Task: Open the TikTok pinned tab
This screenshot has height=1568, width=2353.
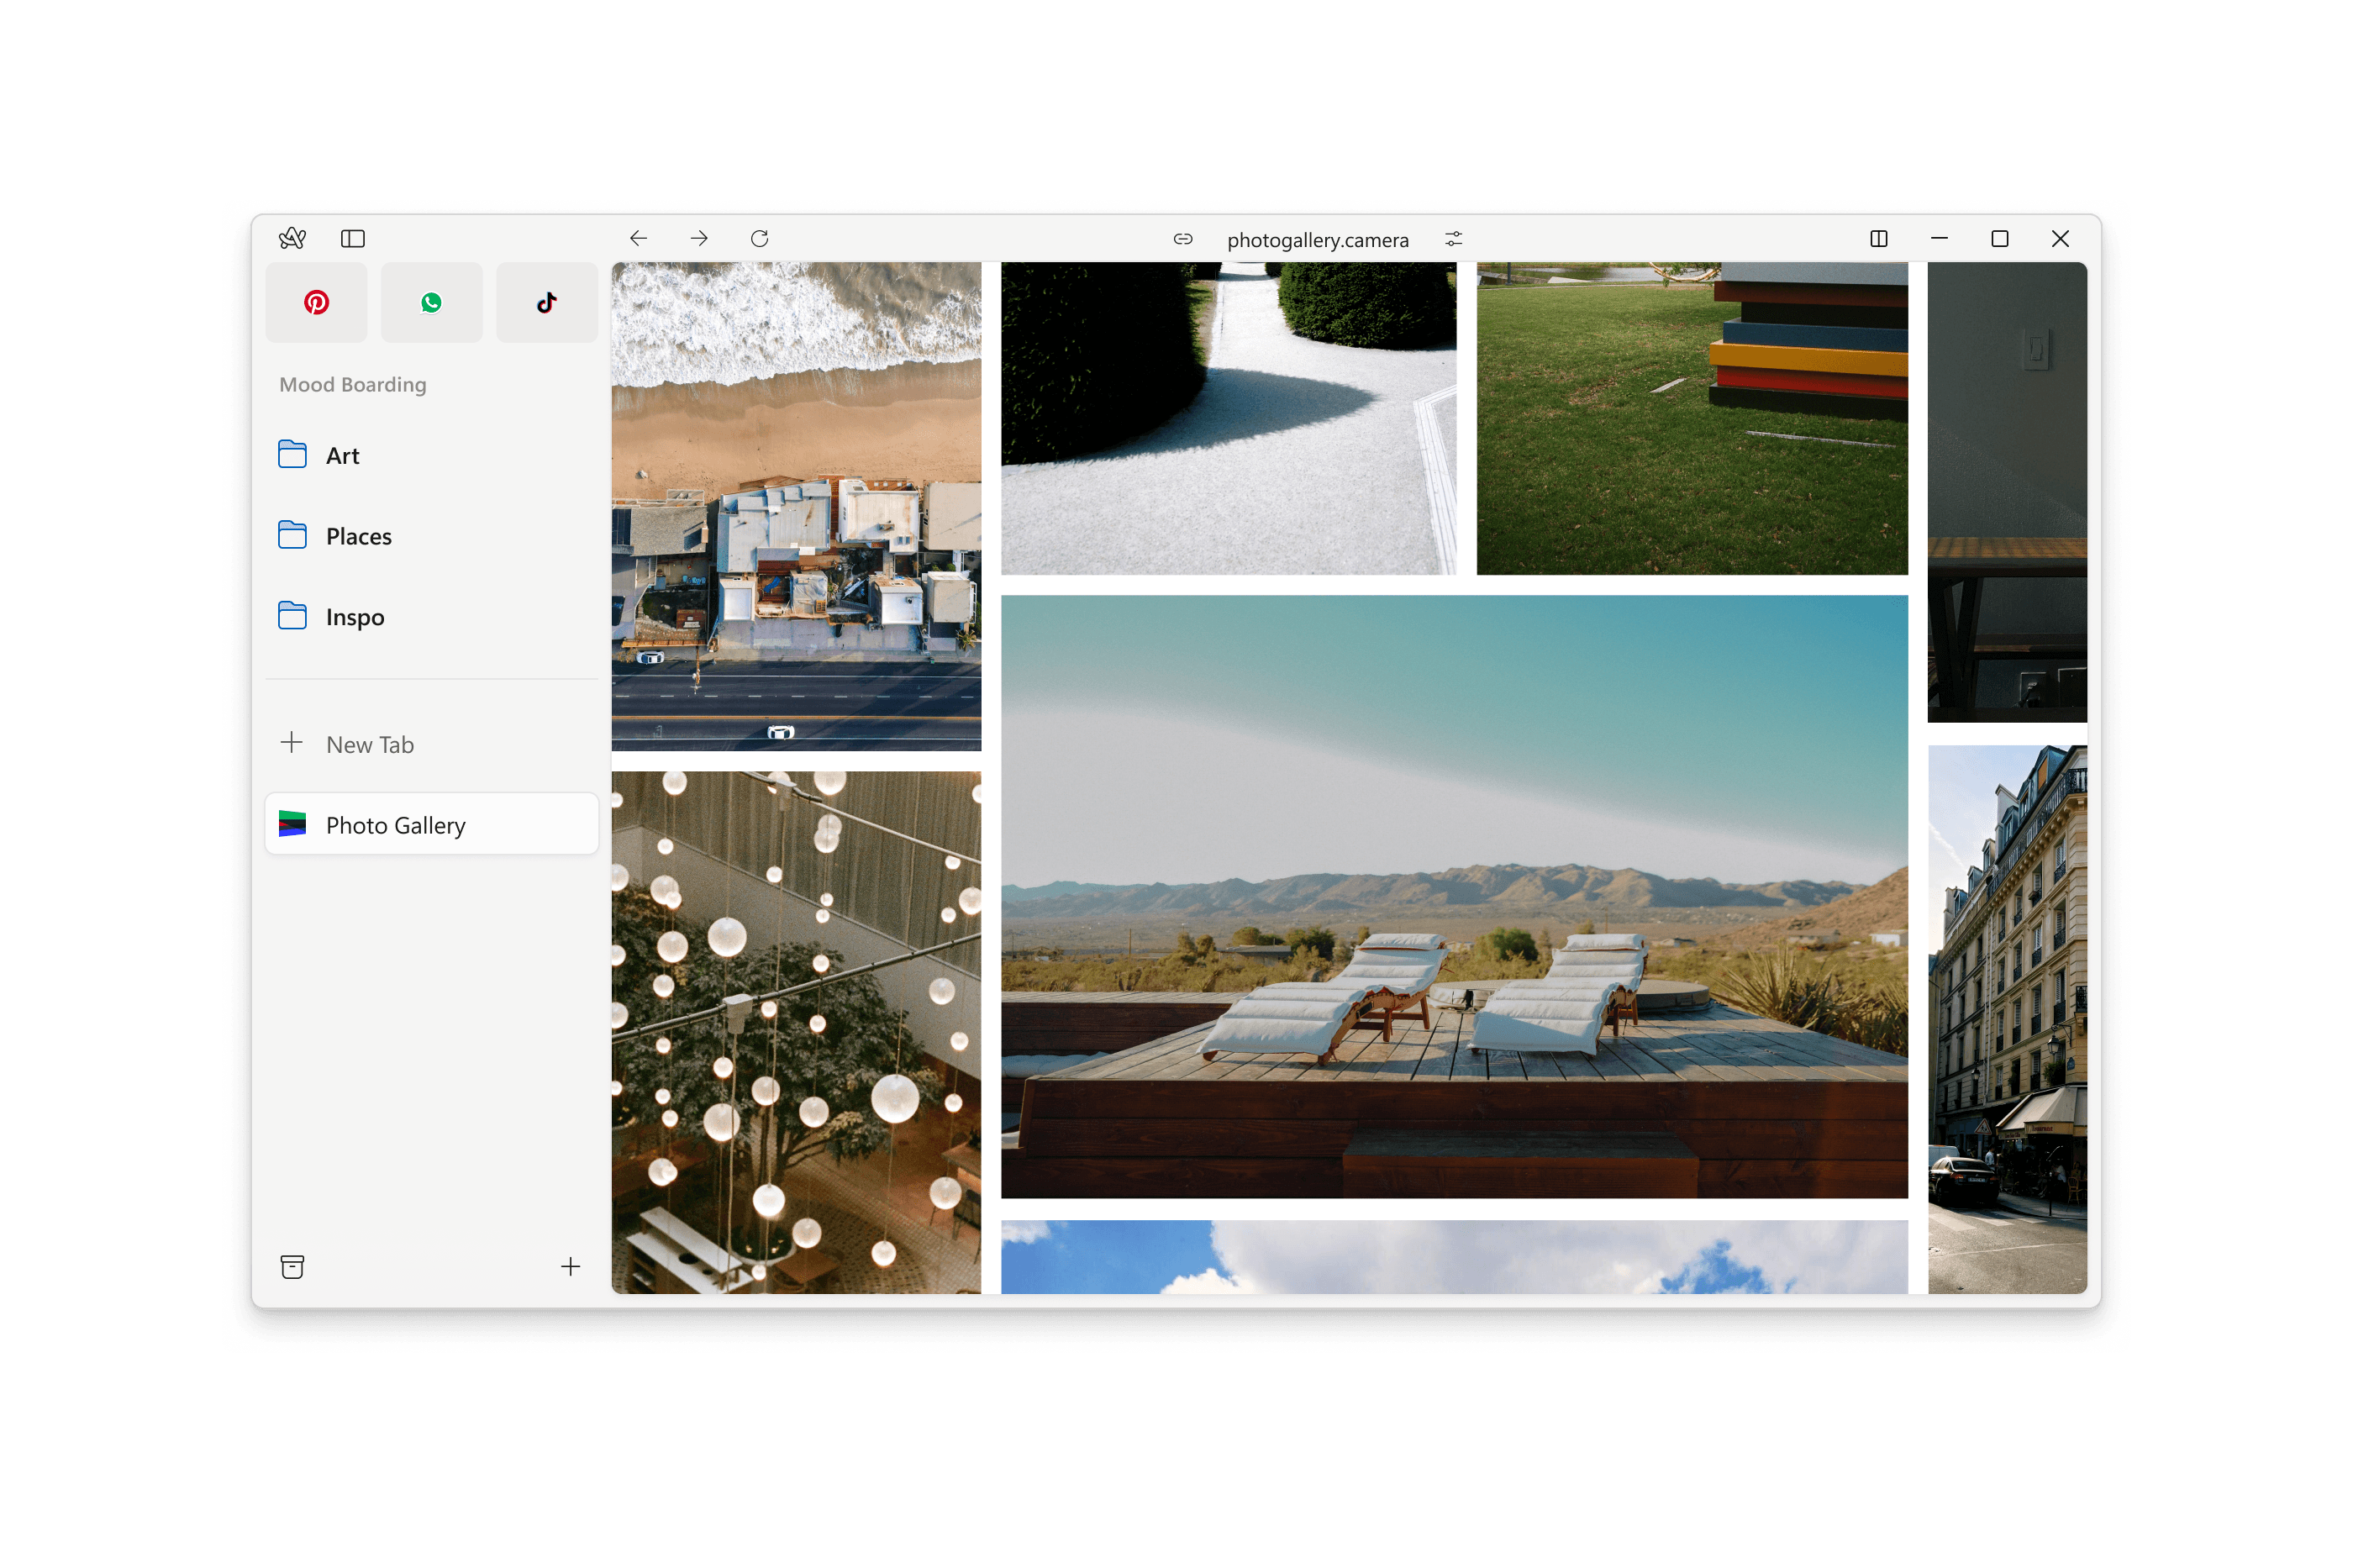Action: pos(546,302)
